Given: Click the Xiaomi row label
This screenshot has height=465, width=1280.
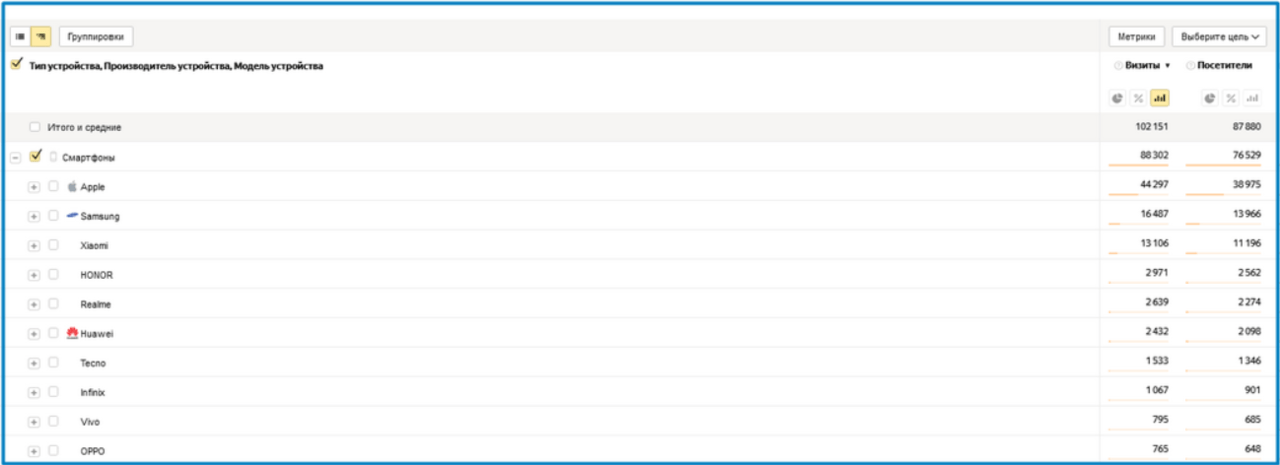Looking at the screenshot, I should tap(94, 245).
